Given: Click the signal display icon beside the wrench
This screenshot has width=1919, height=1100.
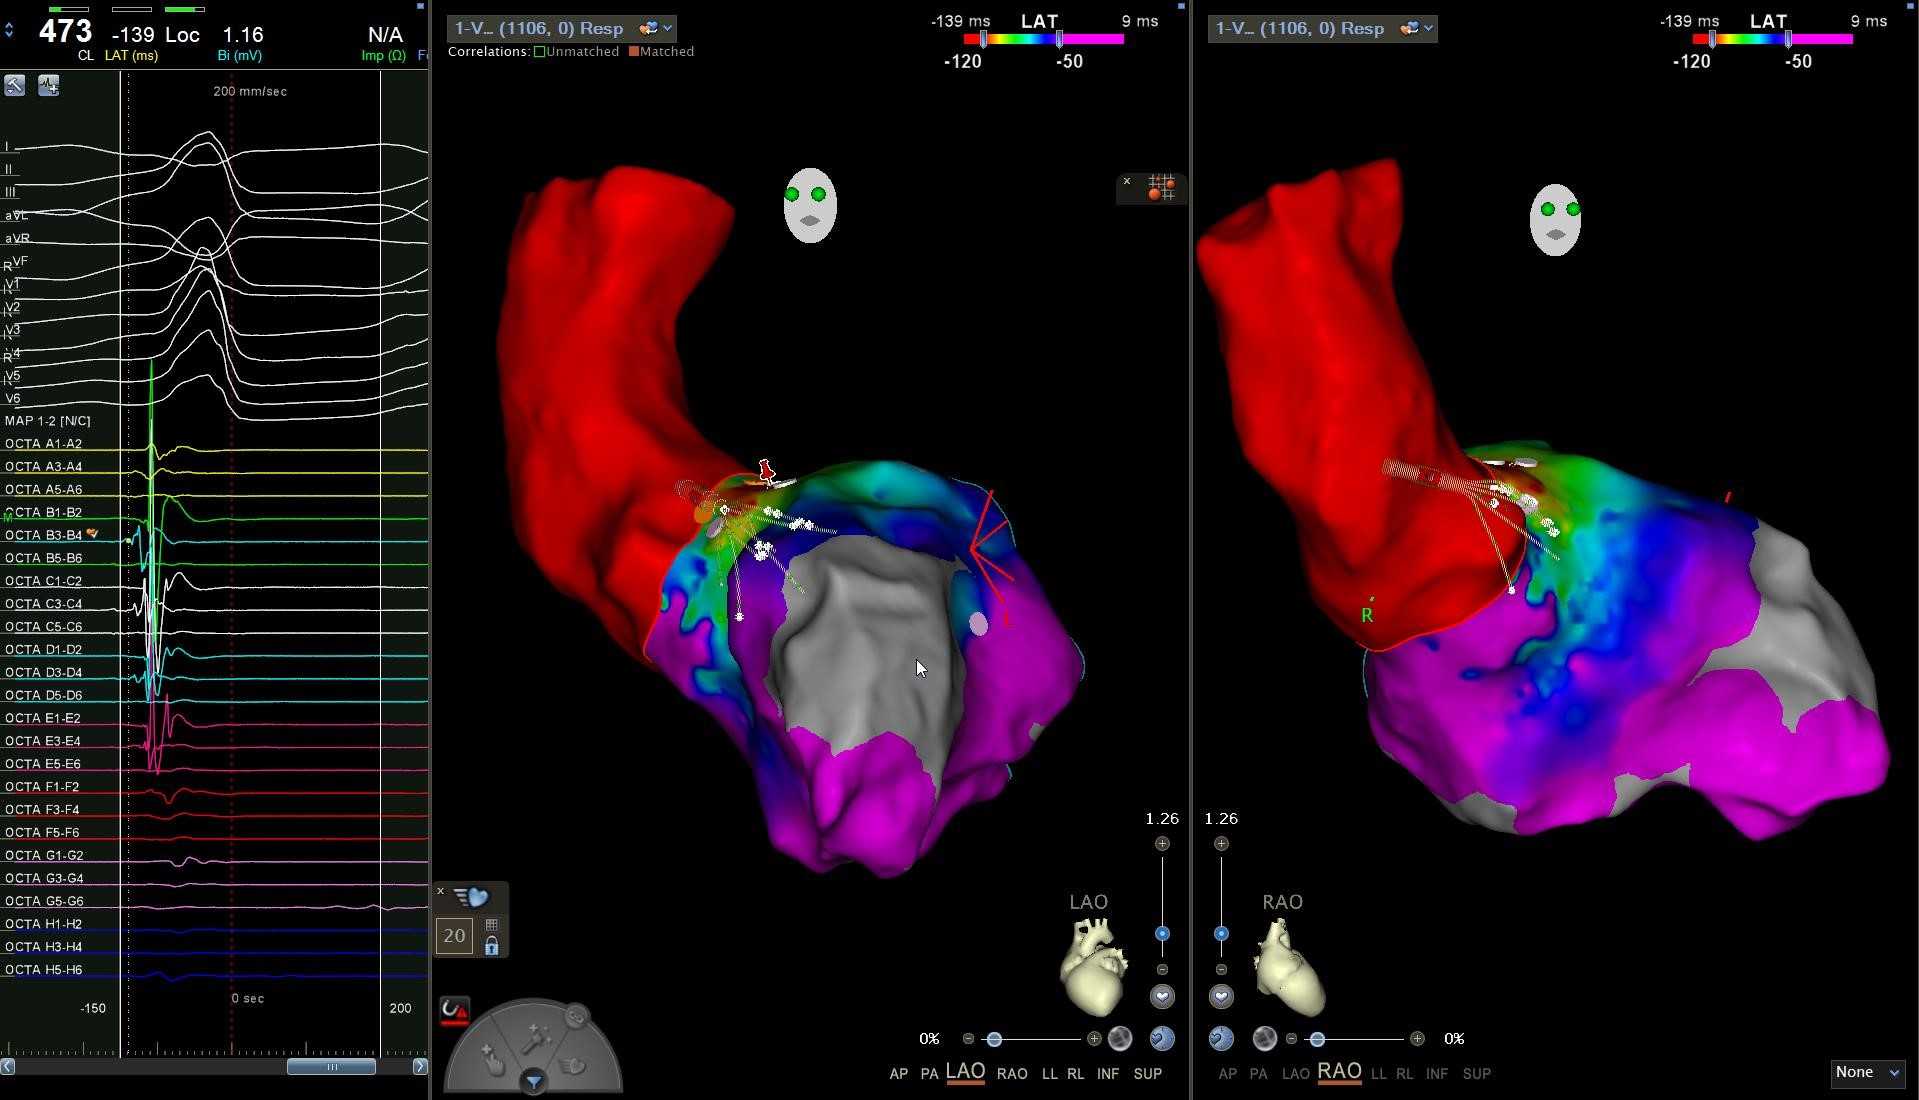Looking at the screenshot, I should (x=48, y=85).
